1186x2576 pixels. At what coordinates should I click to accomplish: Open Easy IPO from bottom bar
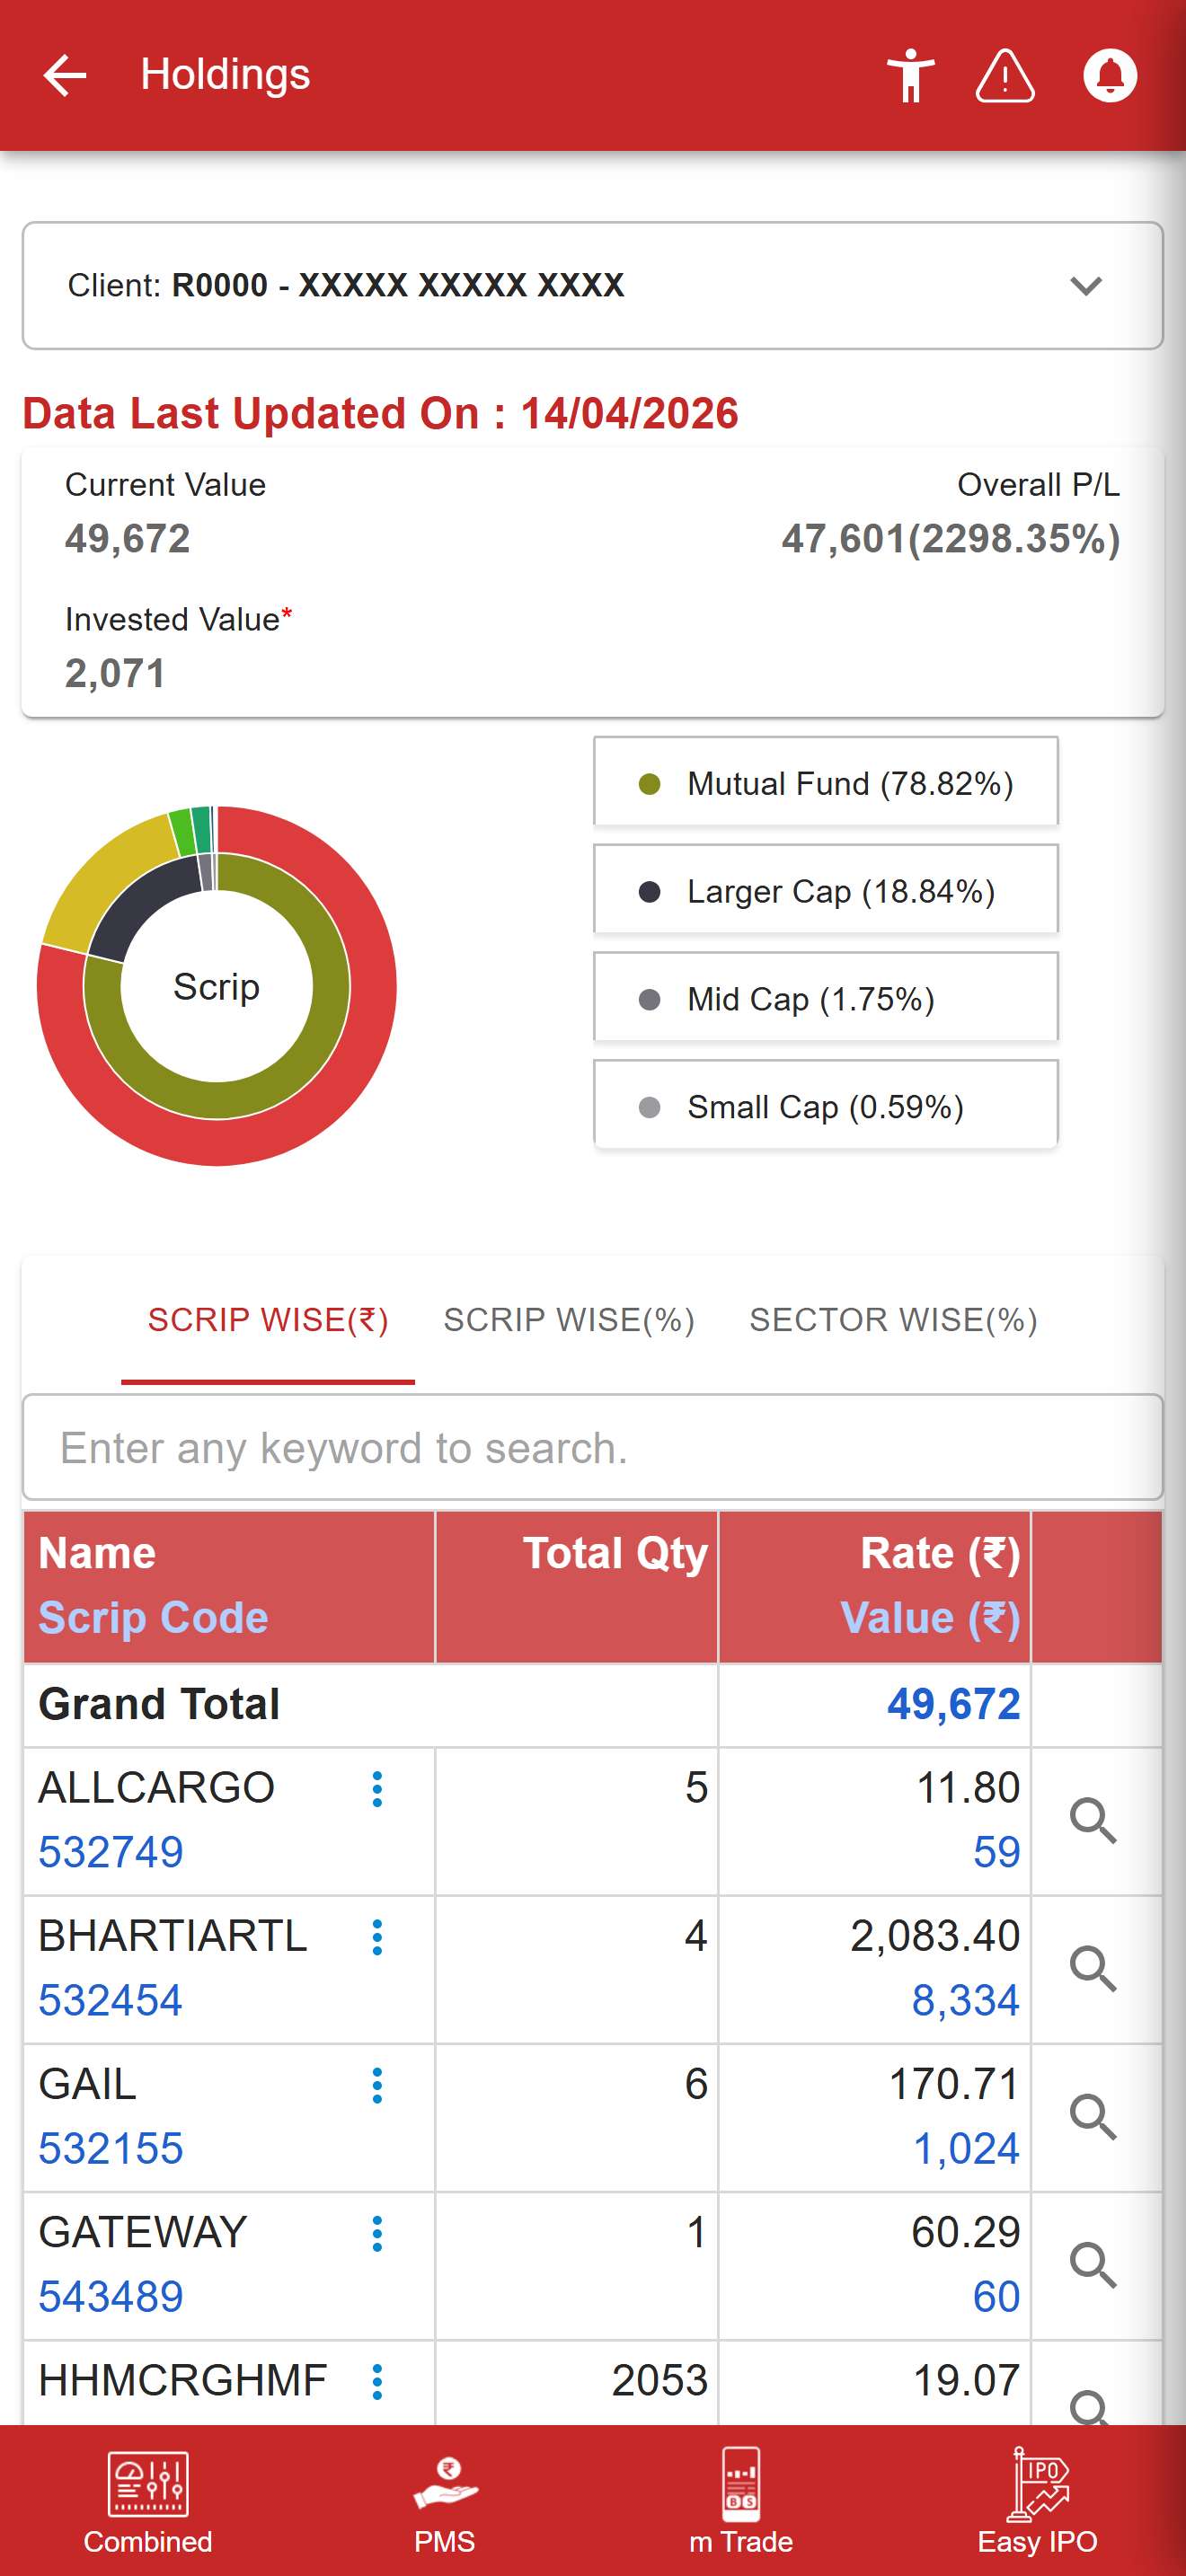point(1037,2501)
